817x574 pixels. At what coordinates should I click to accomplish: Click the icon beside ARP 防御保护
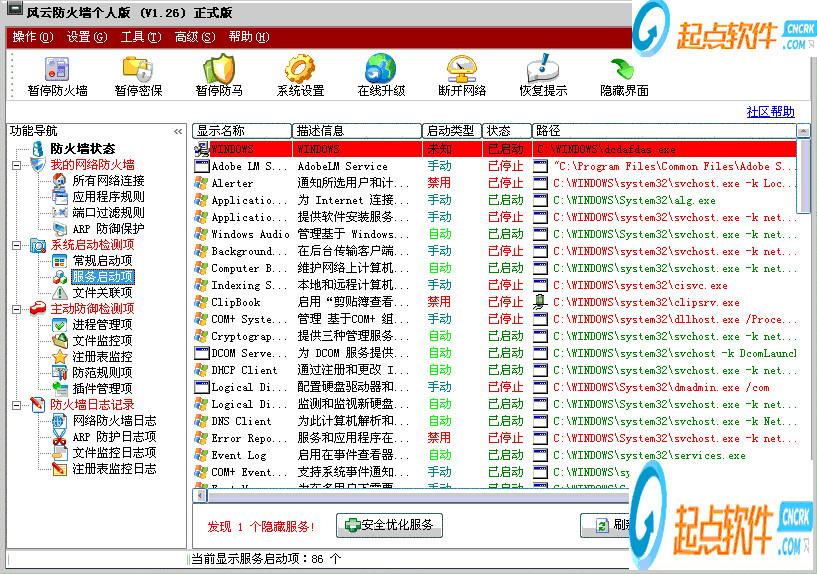pos(59,229)
